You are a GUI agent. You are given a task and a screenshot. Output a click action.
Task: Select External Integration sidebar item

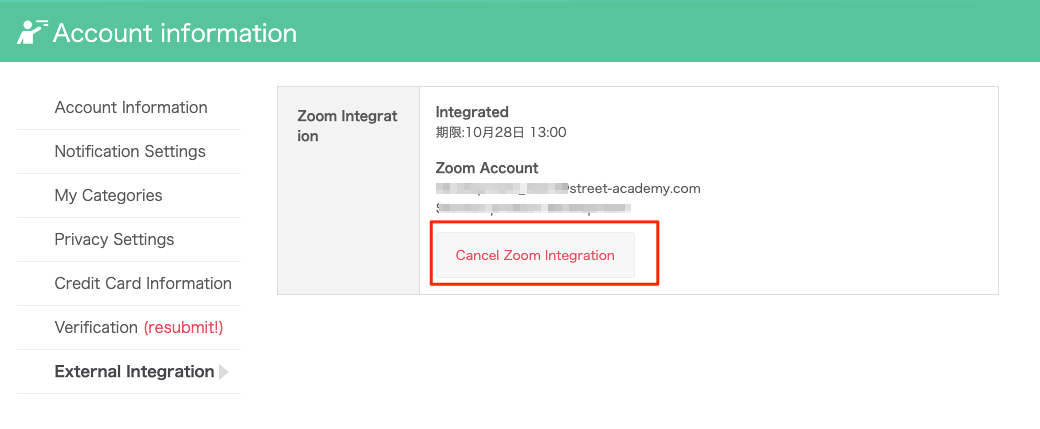[134, 371]
